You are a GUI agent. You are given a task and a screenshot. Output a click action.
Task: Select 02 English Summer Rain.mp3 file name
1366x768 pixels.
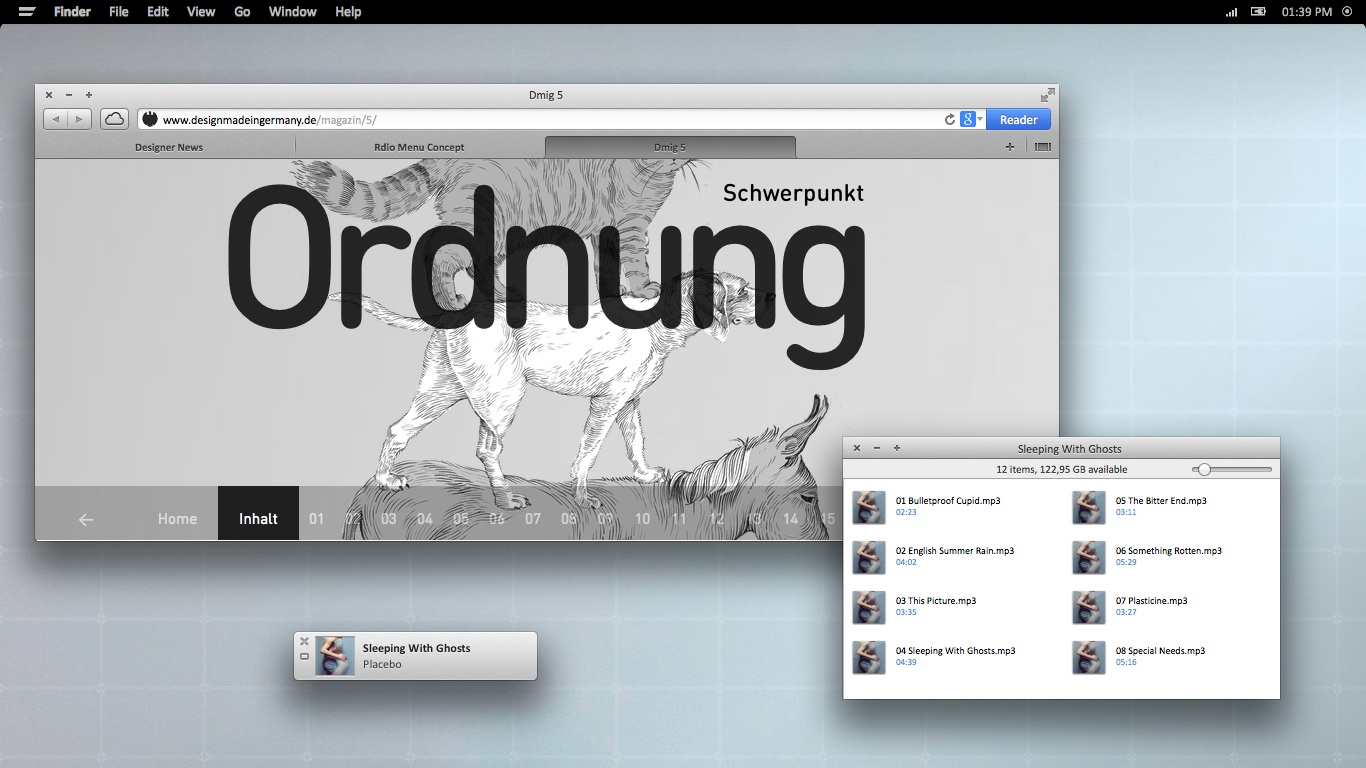pyautogui.click(x=955, y=551)
